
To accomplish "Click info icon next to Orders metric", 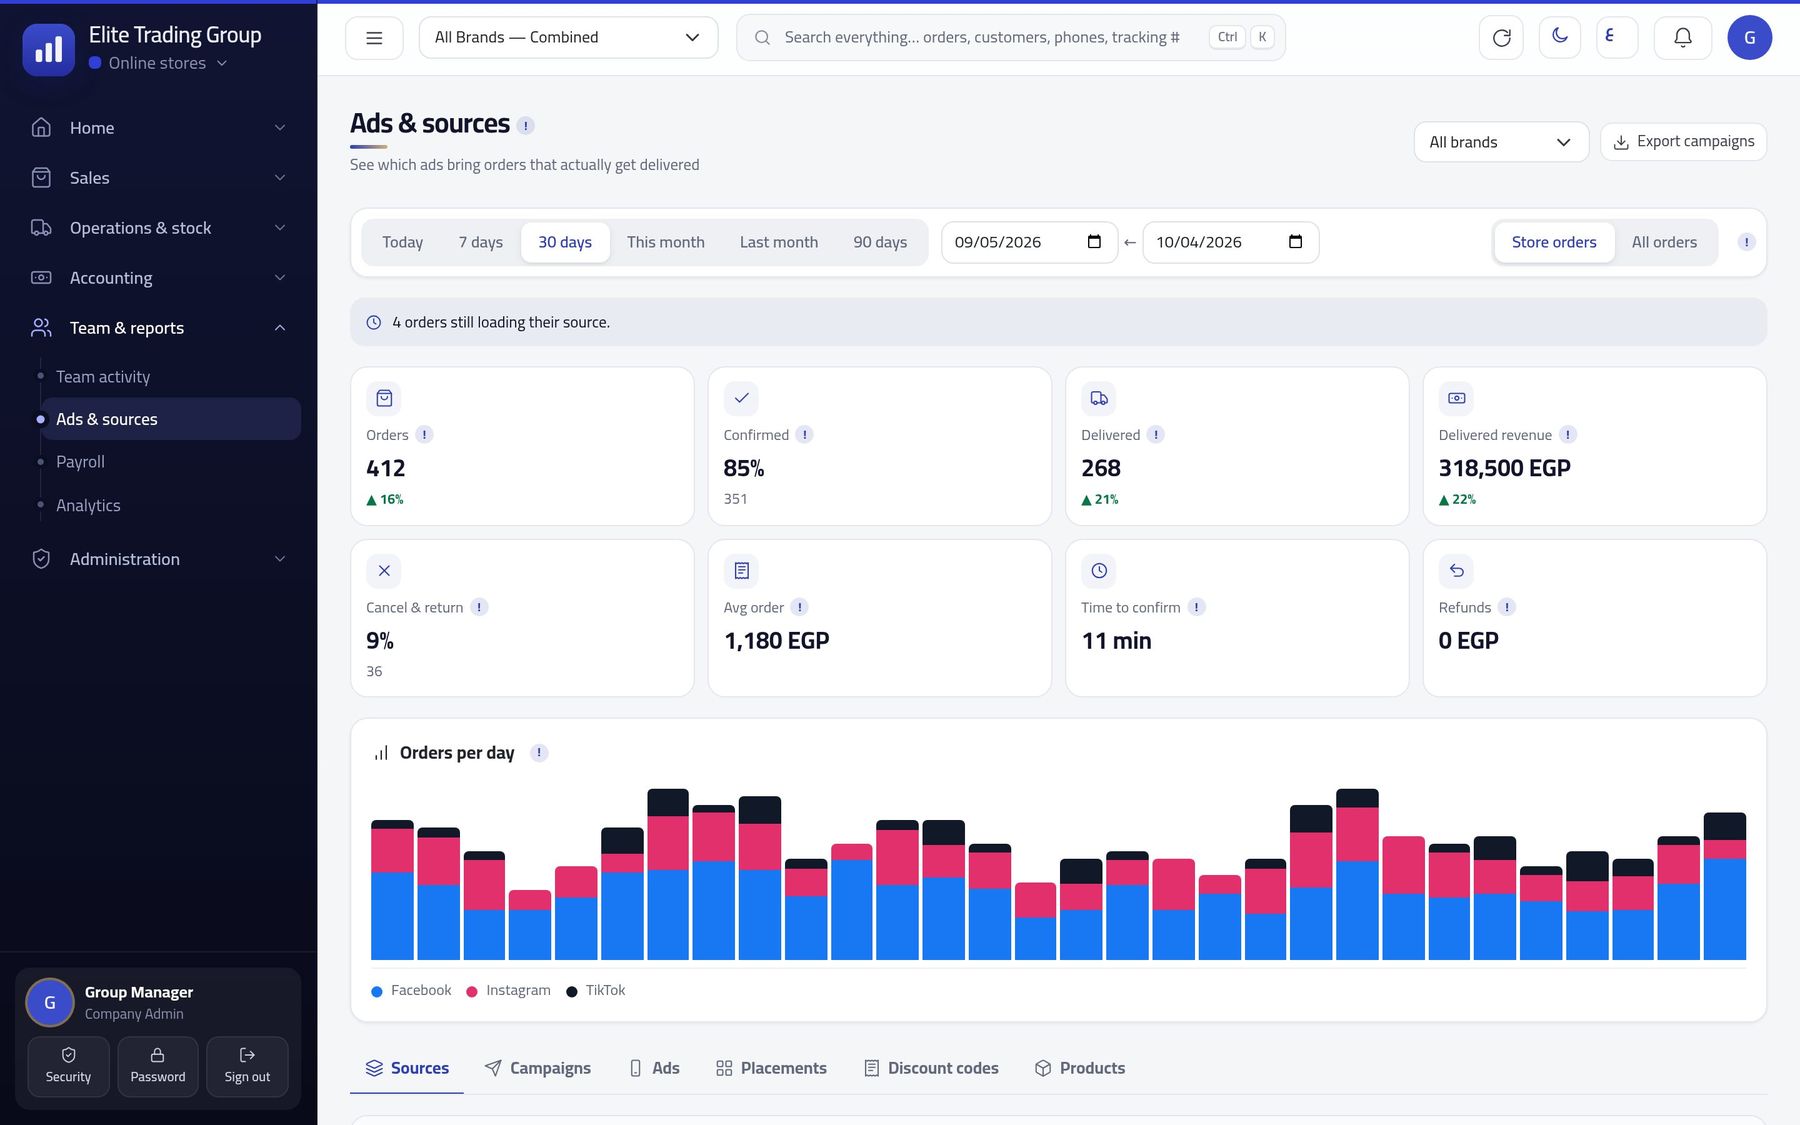I will tap(424, 435).
